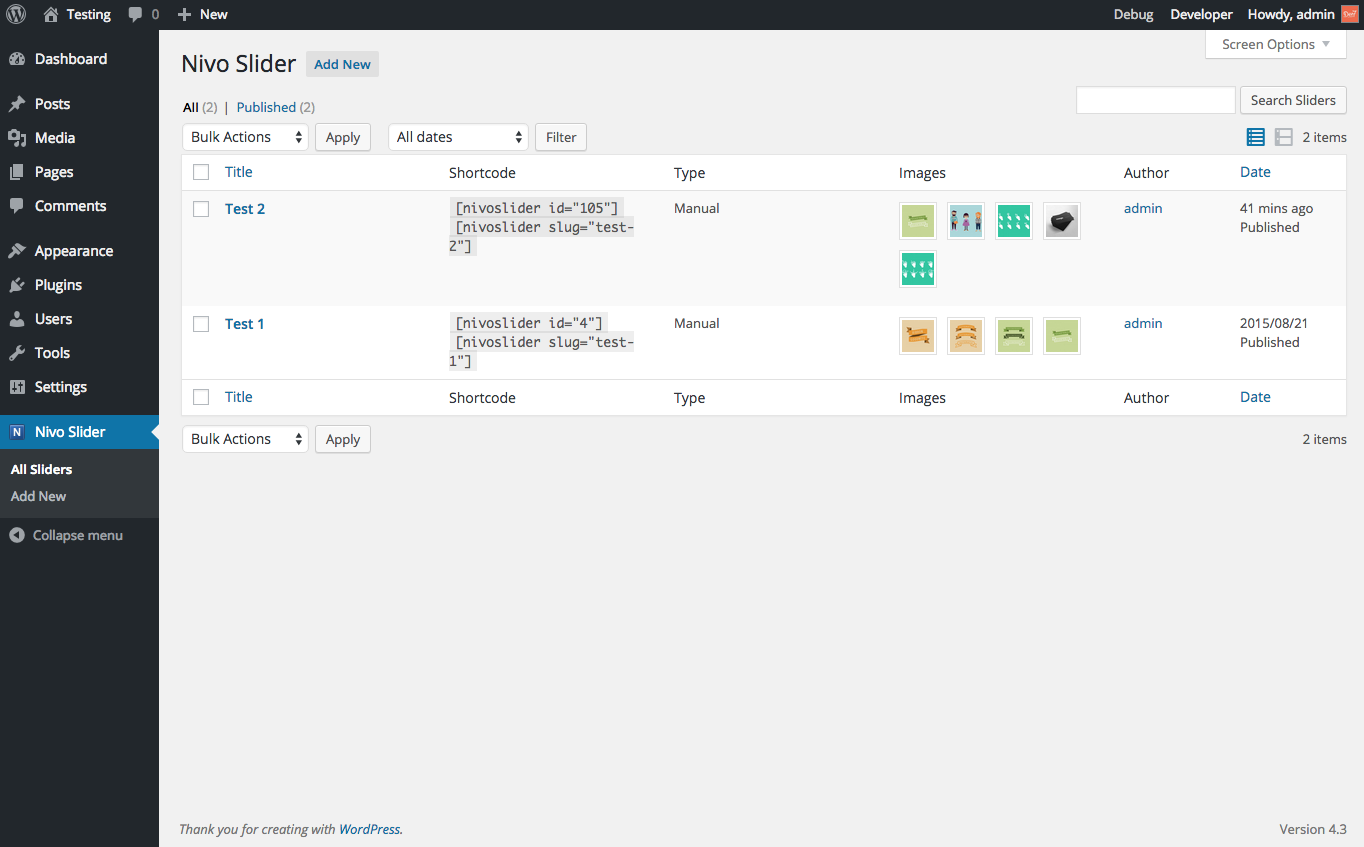Viewport: 1364px width, 847px height.
Task: Open the Appearance menu item
Action: point(73,251)
